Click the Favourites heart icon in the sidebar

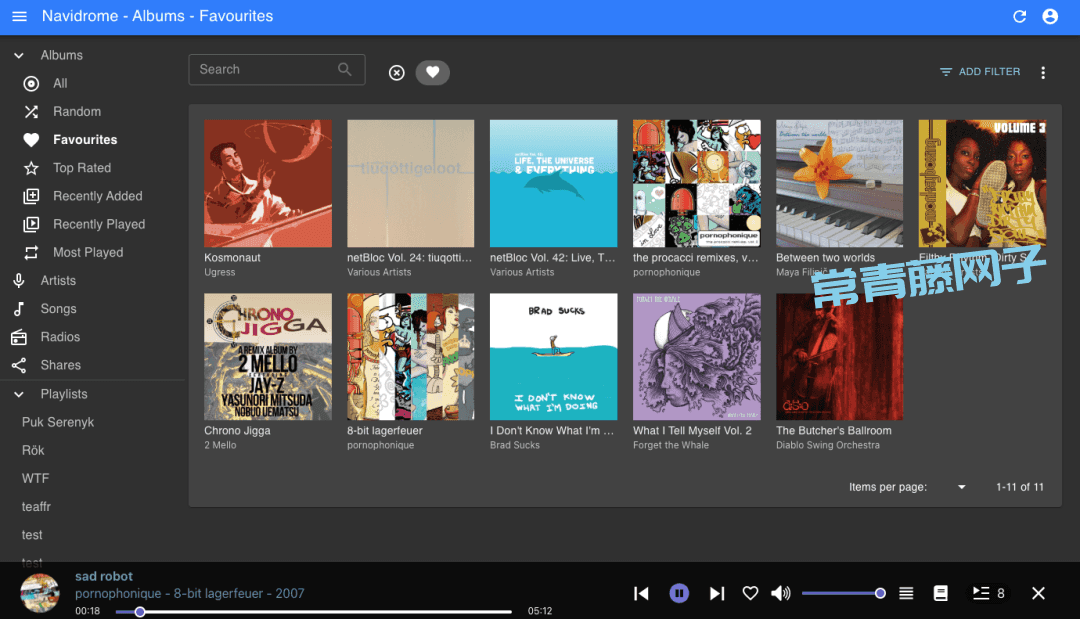(x=31, y=140)
